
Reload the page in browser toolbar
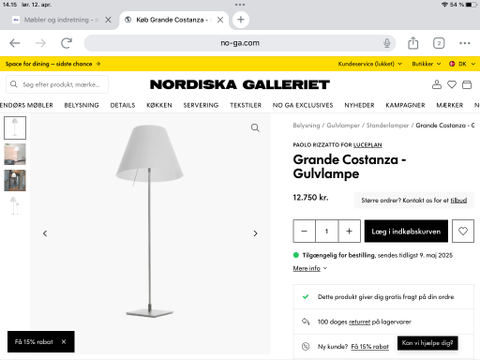coord(66,43)
